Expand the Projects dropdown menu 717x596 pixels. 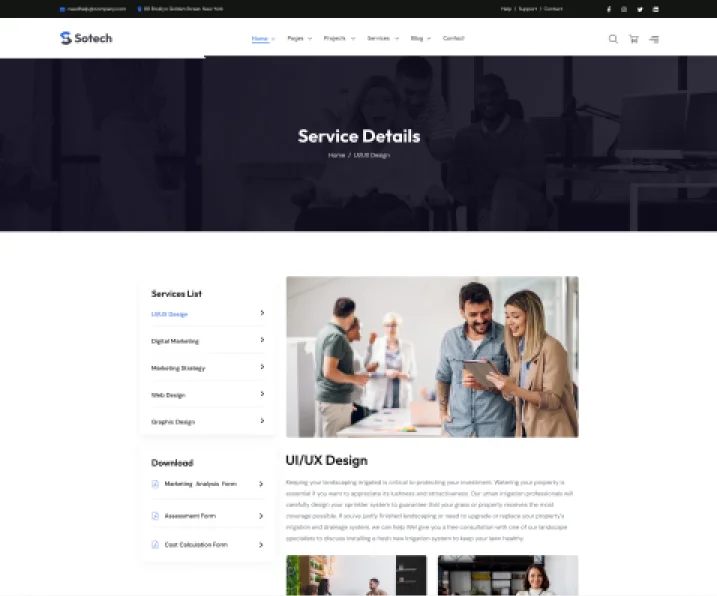pos(337,38)
